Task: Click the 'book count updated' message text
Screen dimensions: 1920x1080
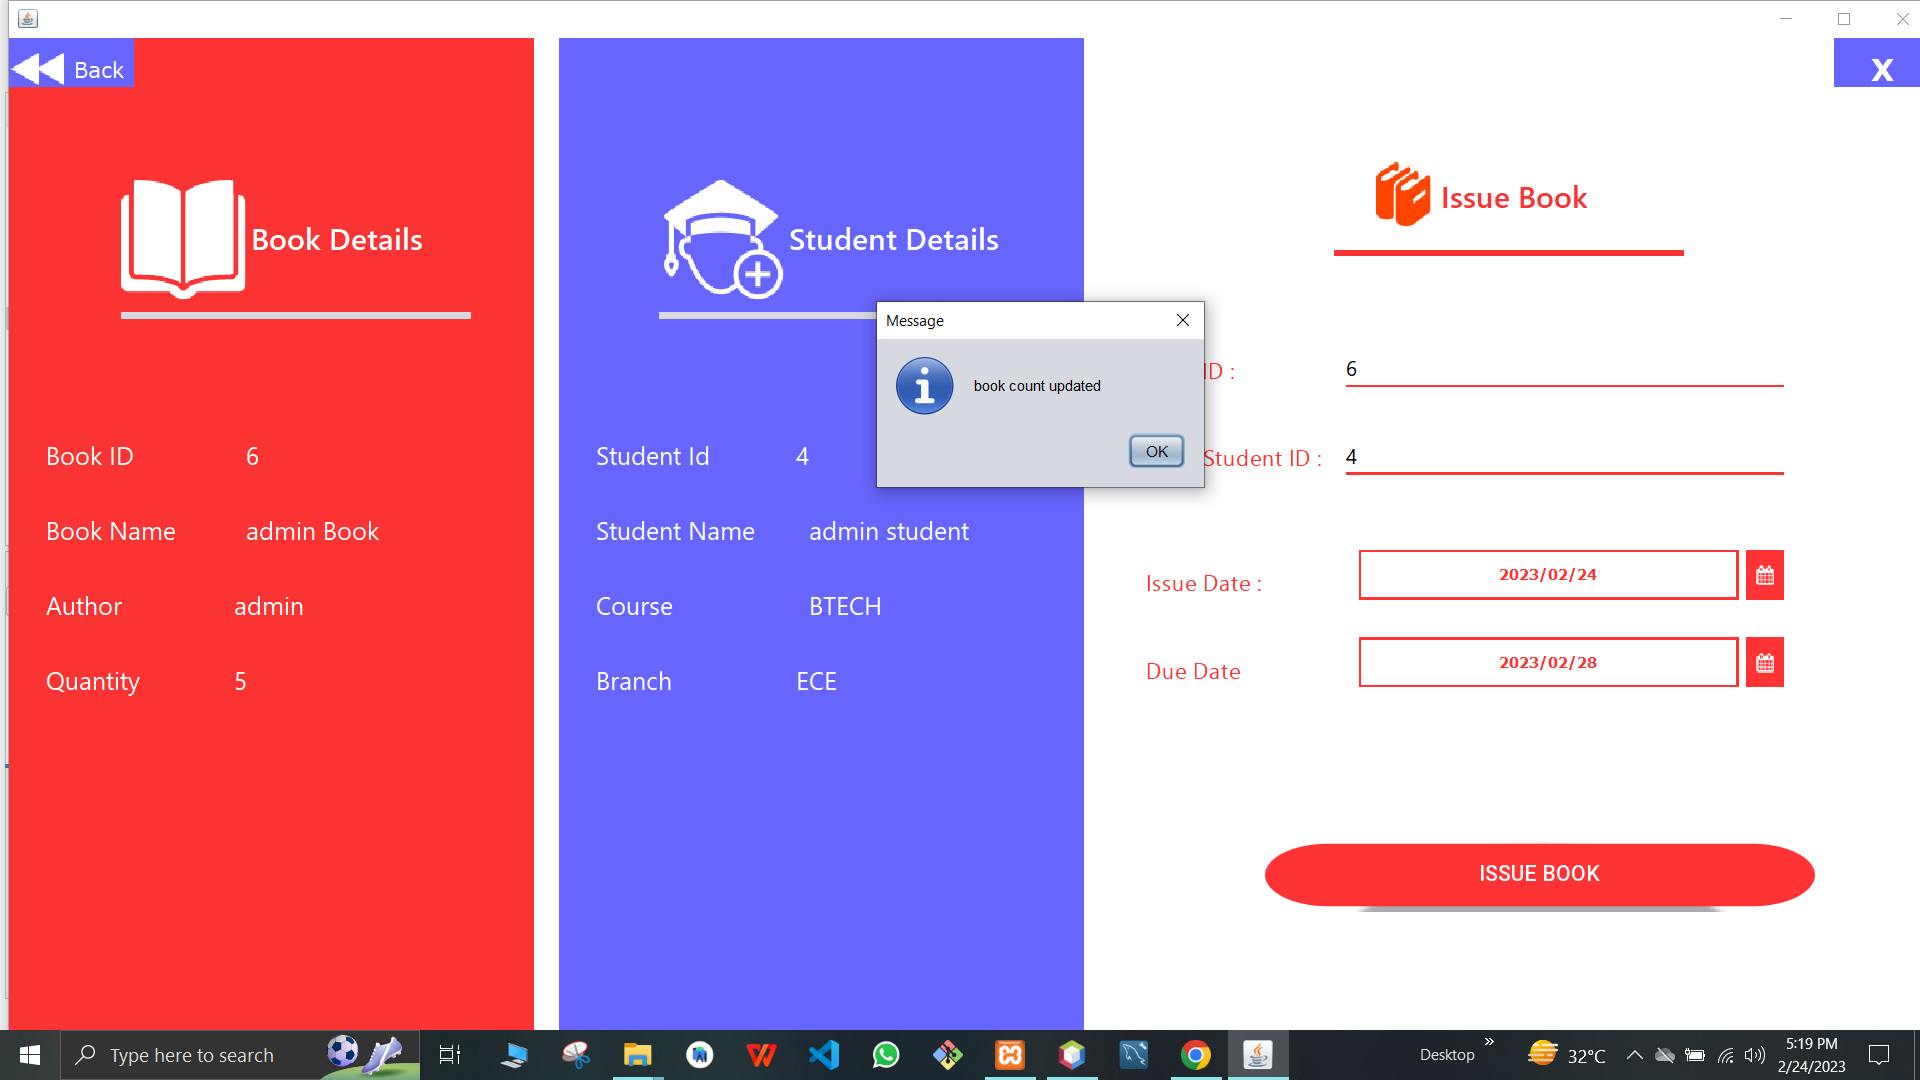Action: pos(1037,386)
